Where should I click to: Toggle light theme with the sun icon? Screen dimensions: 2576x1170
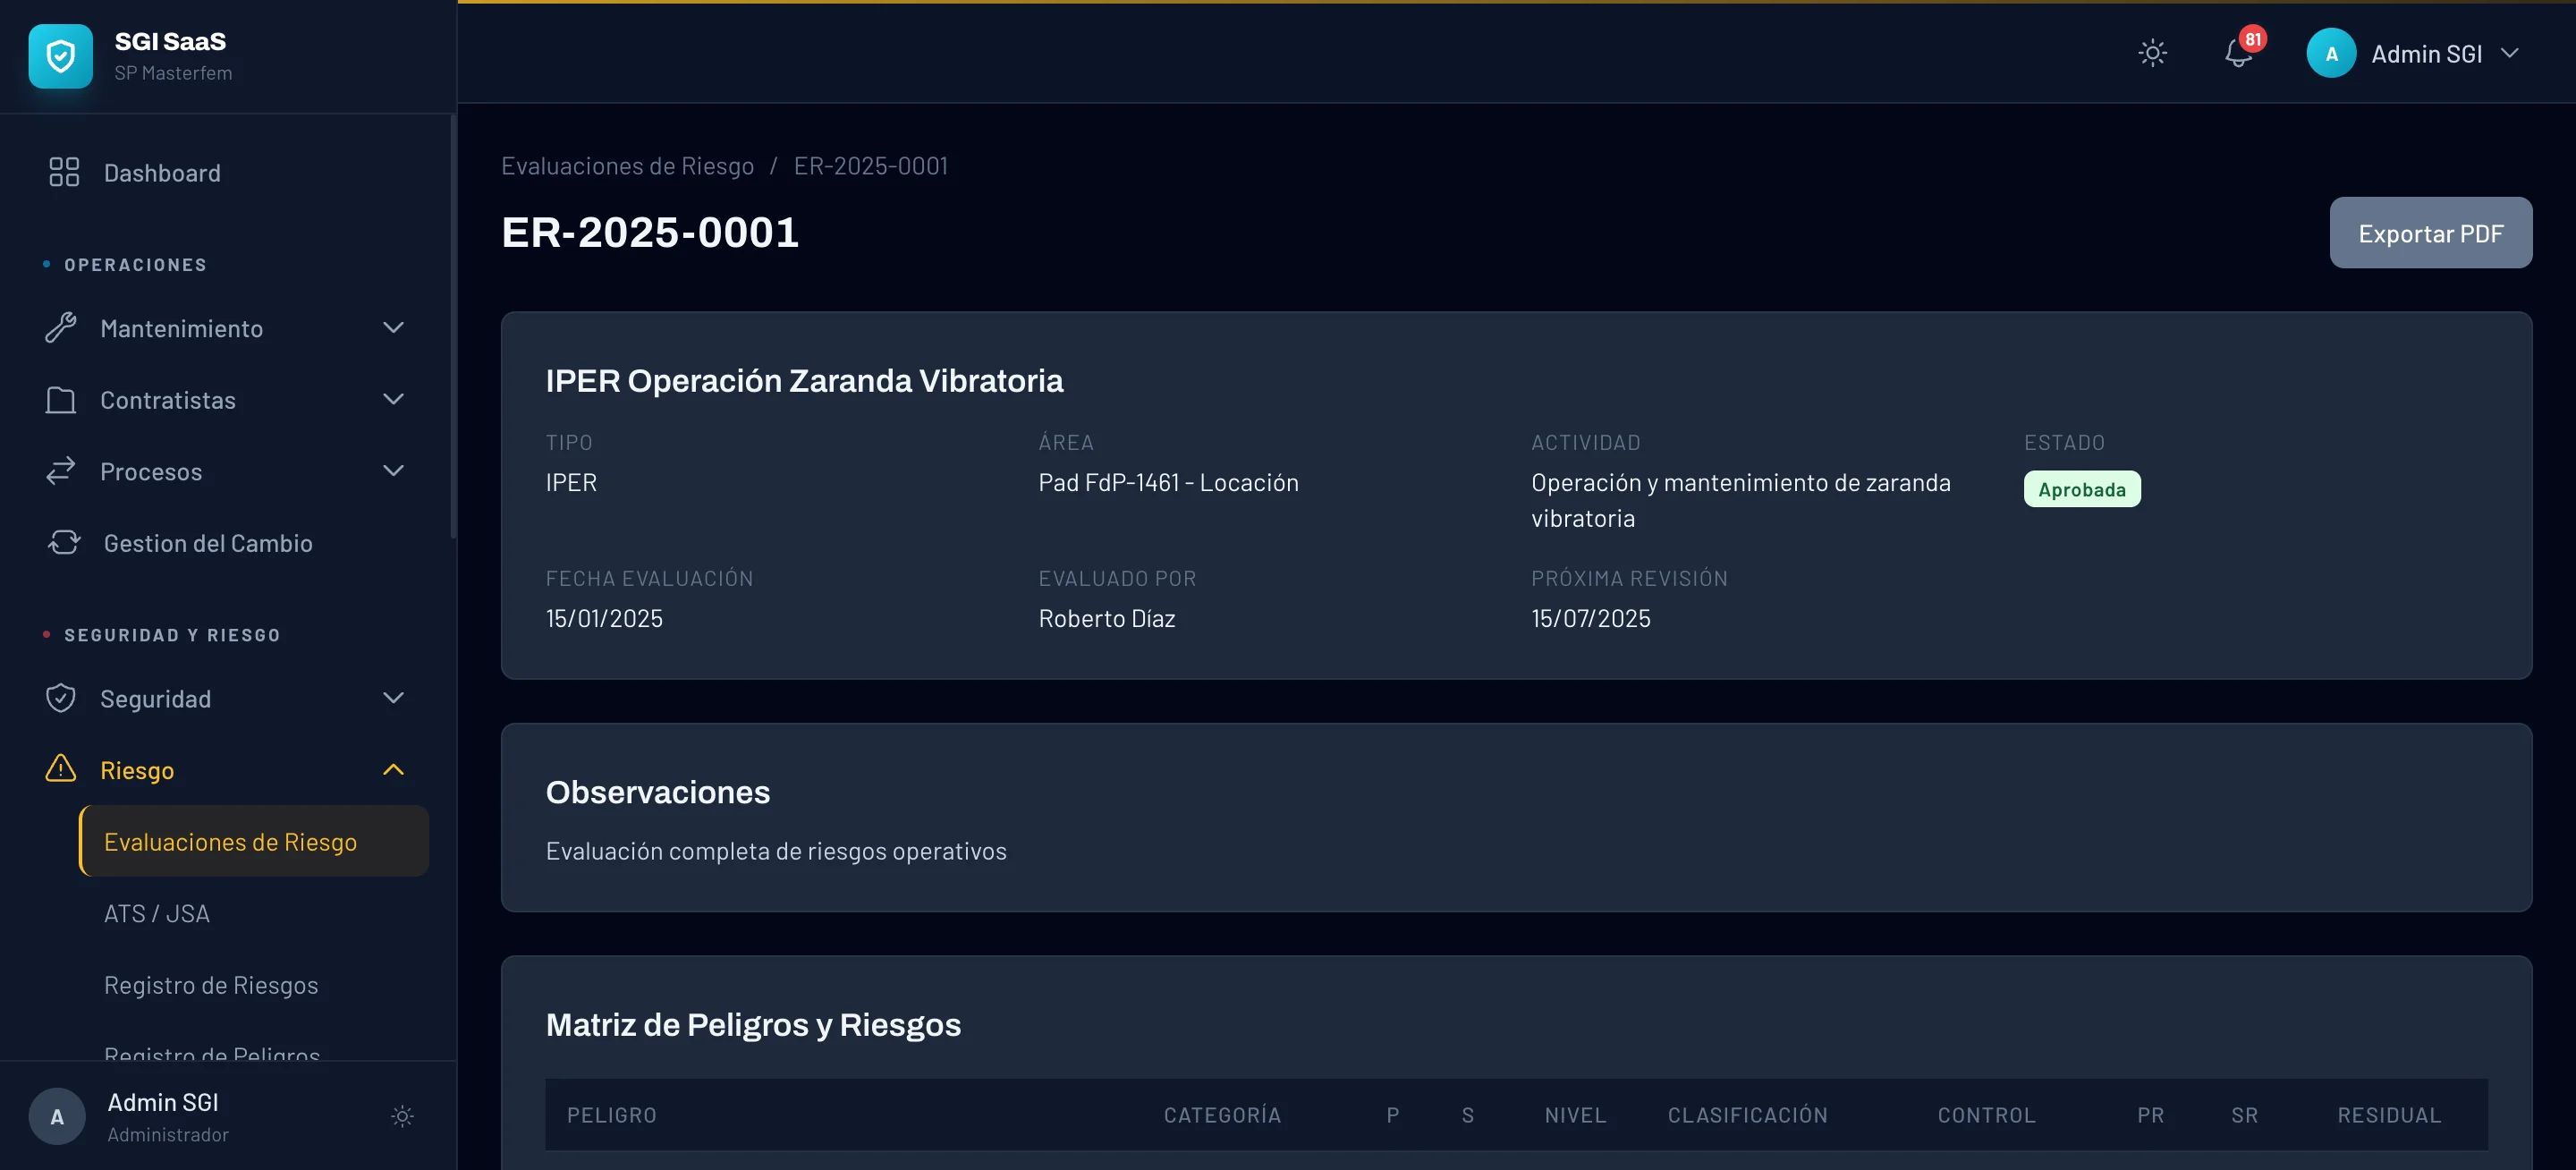2152,53
